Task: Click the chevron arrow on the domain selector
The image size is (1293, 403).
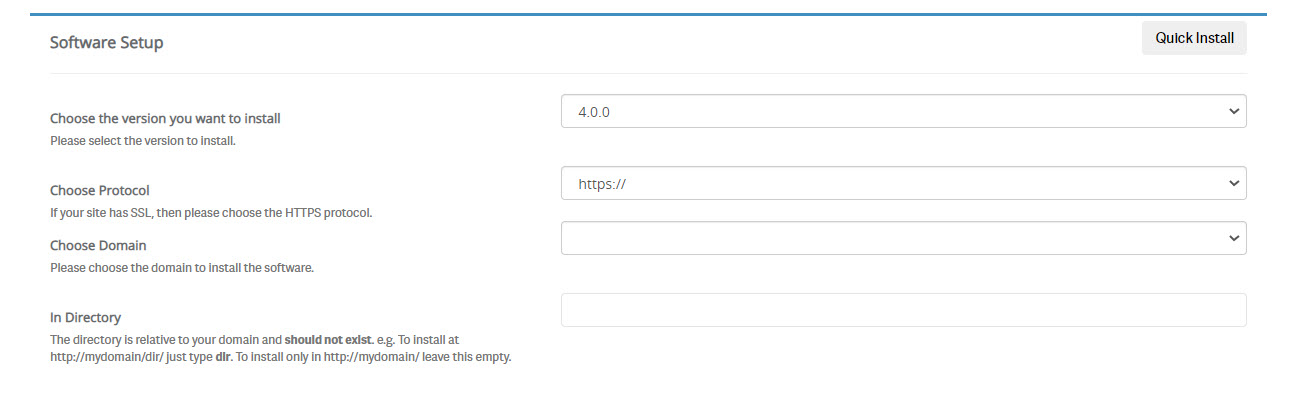Action: pyautogui.click(x=1233, y=238)
